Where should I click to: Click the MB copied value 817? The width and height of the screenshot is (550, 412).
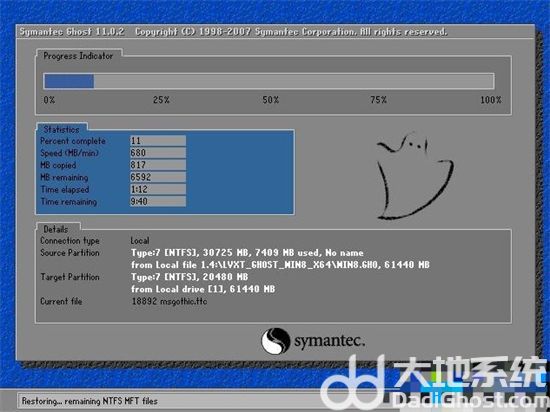click(x=158, y=165)
